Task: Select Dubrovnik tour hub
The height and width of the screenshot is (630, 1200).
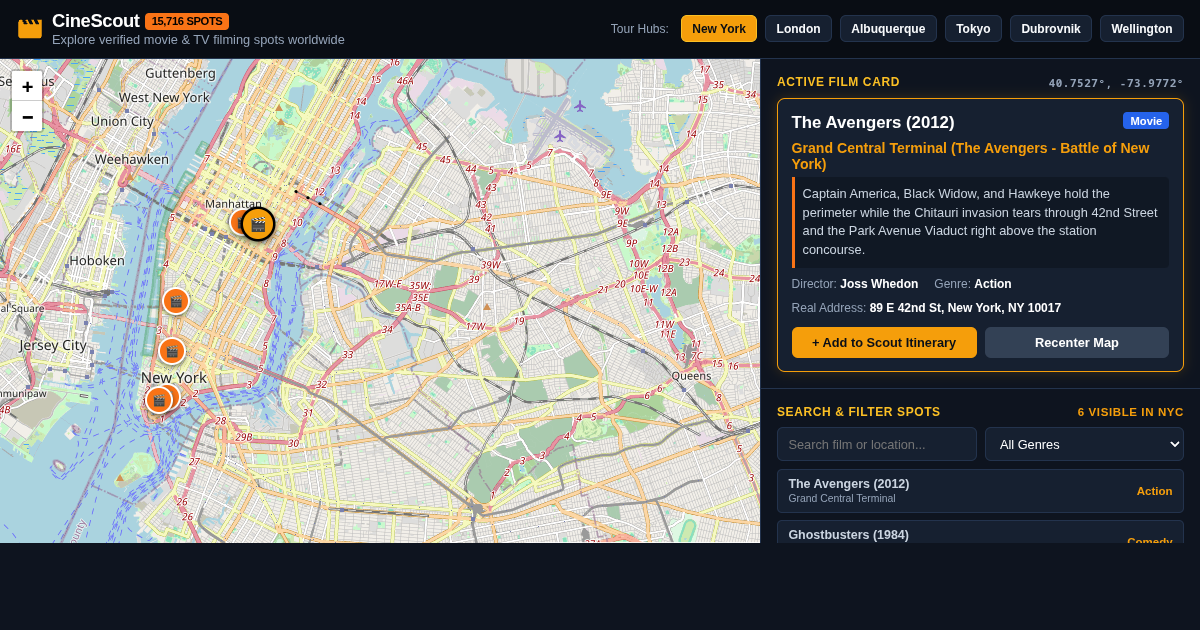Action: (1051, 29)
